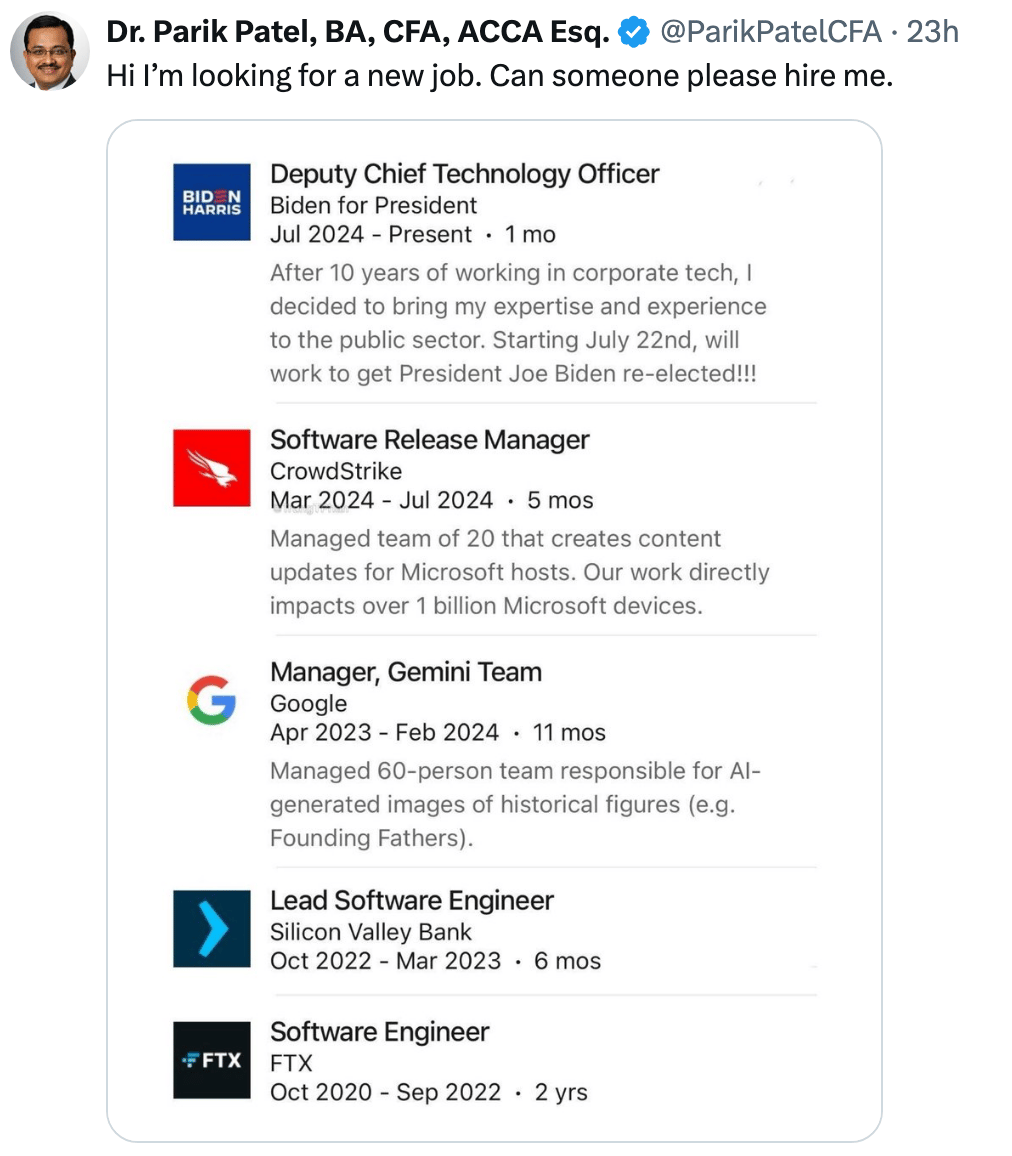Click the Biden Harris campaign logo
Image resolution: width=1012 pixels, height=1156 pixels.
point(212,202)
